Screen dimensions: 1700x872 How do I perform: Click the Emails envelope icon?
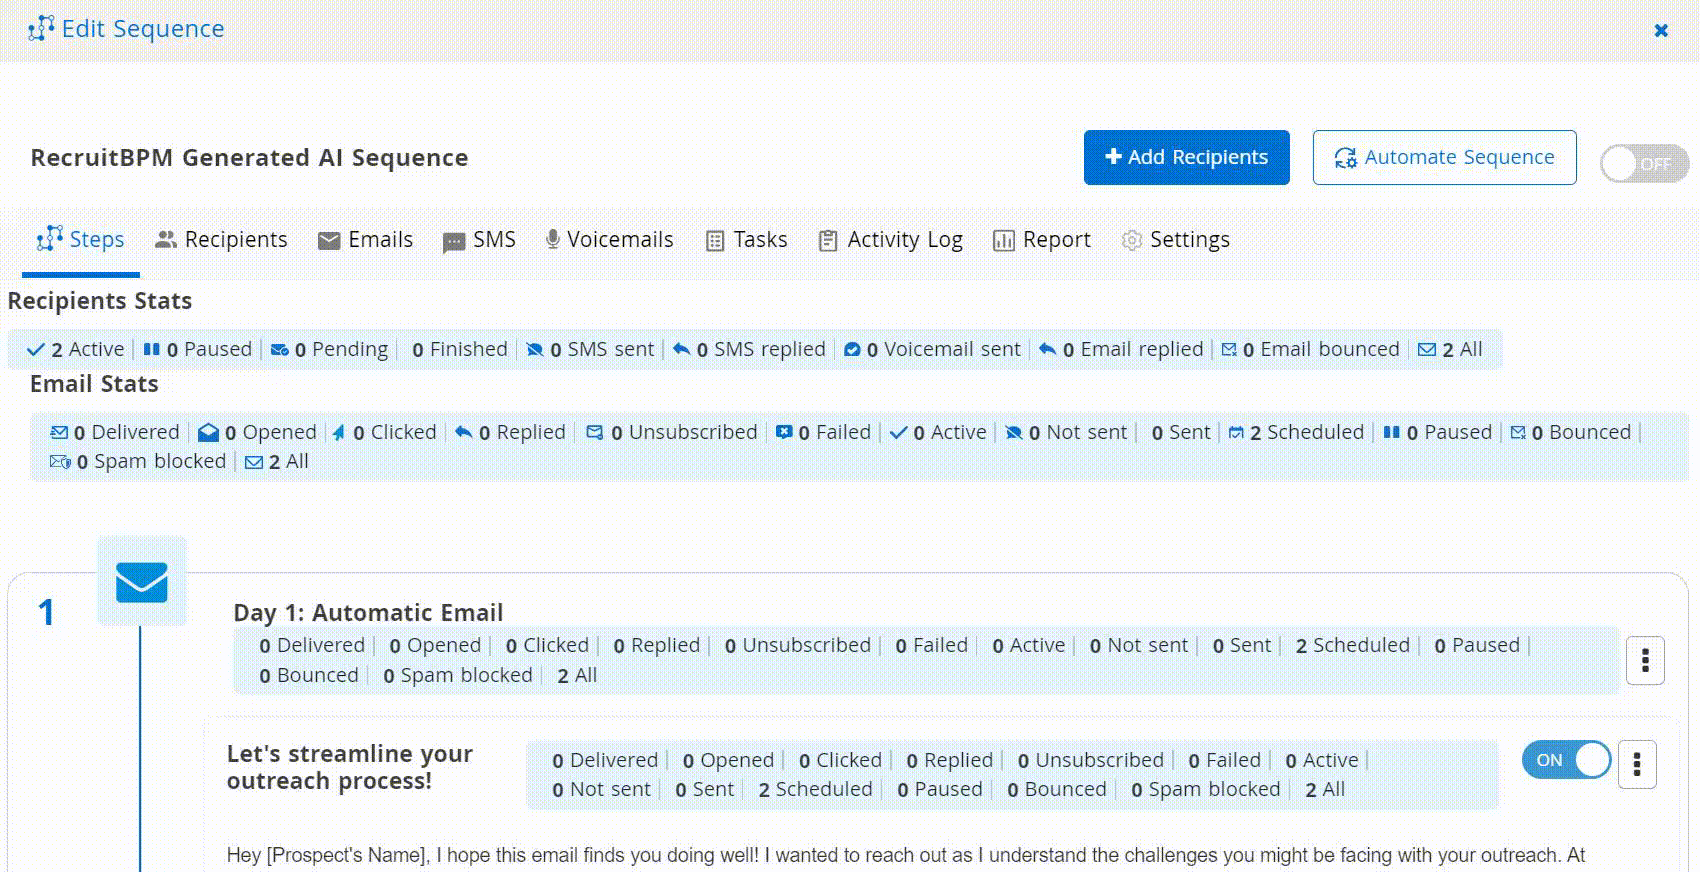[x=329, y=241]
